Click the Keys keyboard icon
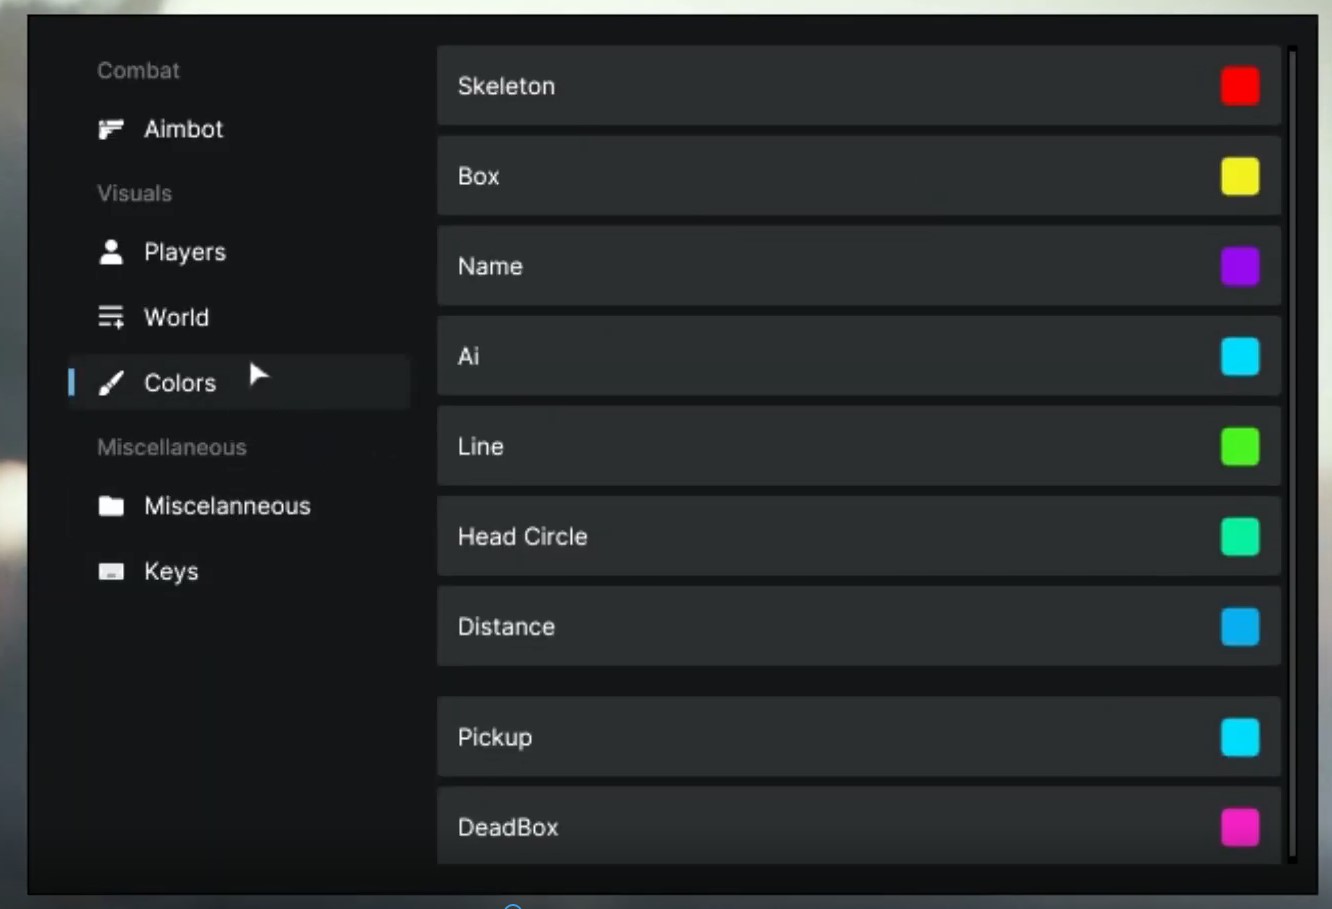The image size is (1332, 909). tap(111, 572)
